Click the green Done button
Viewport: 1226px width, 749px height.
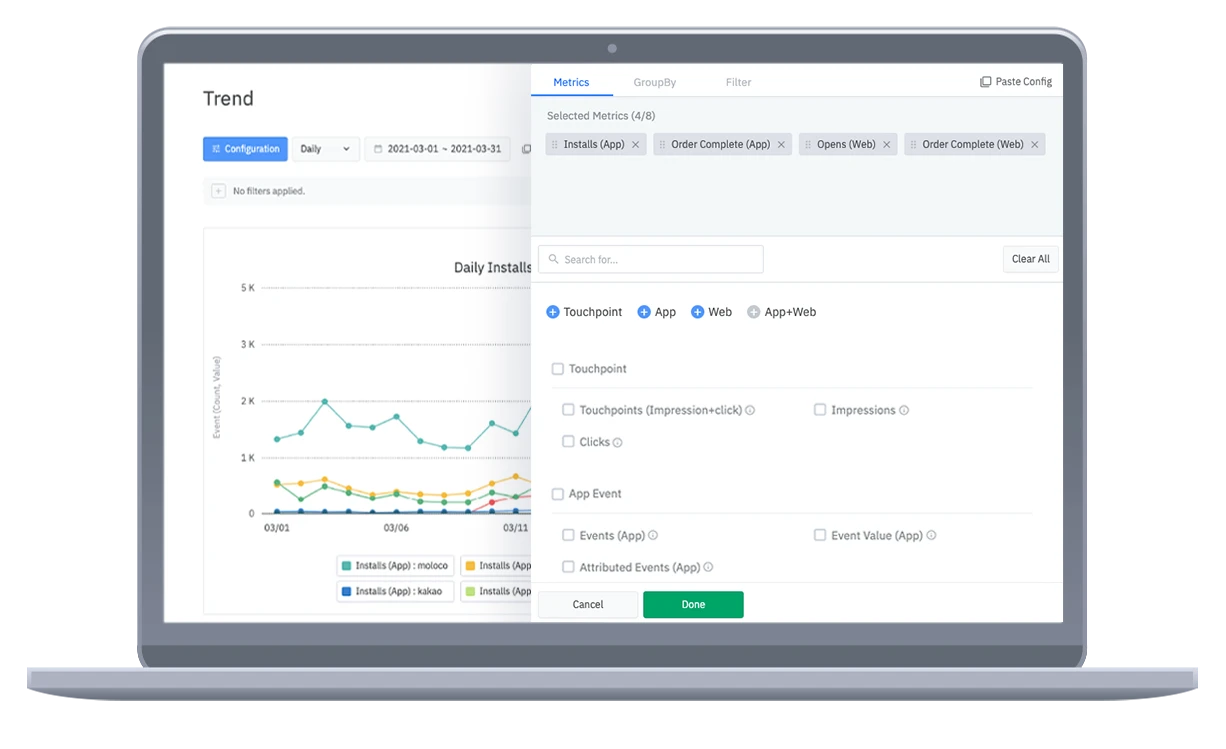point(693,605)
